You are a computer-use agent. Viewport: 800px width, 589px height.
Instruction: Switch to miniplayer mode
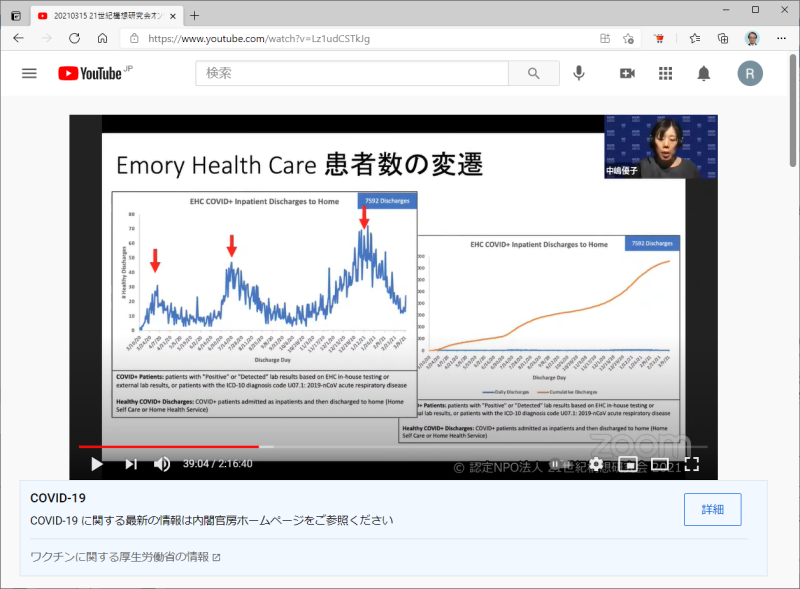[628, 464]
